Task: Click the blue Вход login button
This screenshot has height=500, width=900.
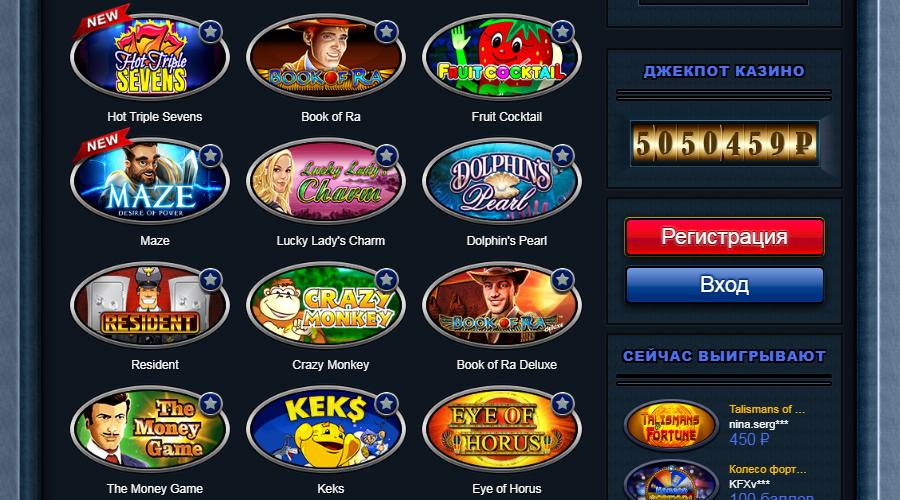Action: 724,285
